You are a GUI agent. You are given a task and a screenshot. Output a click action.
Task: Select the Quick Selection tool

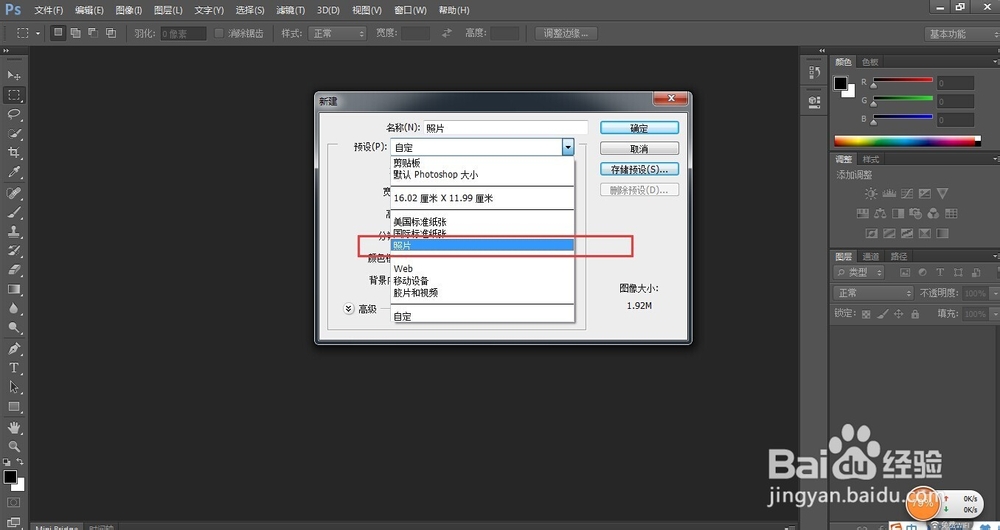tap(14, 133)
